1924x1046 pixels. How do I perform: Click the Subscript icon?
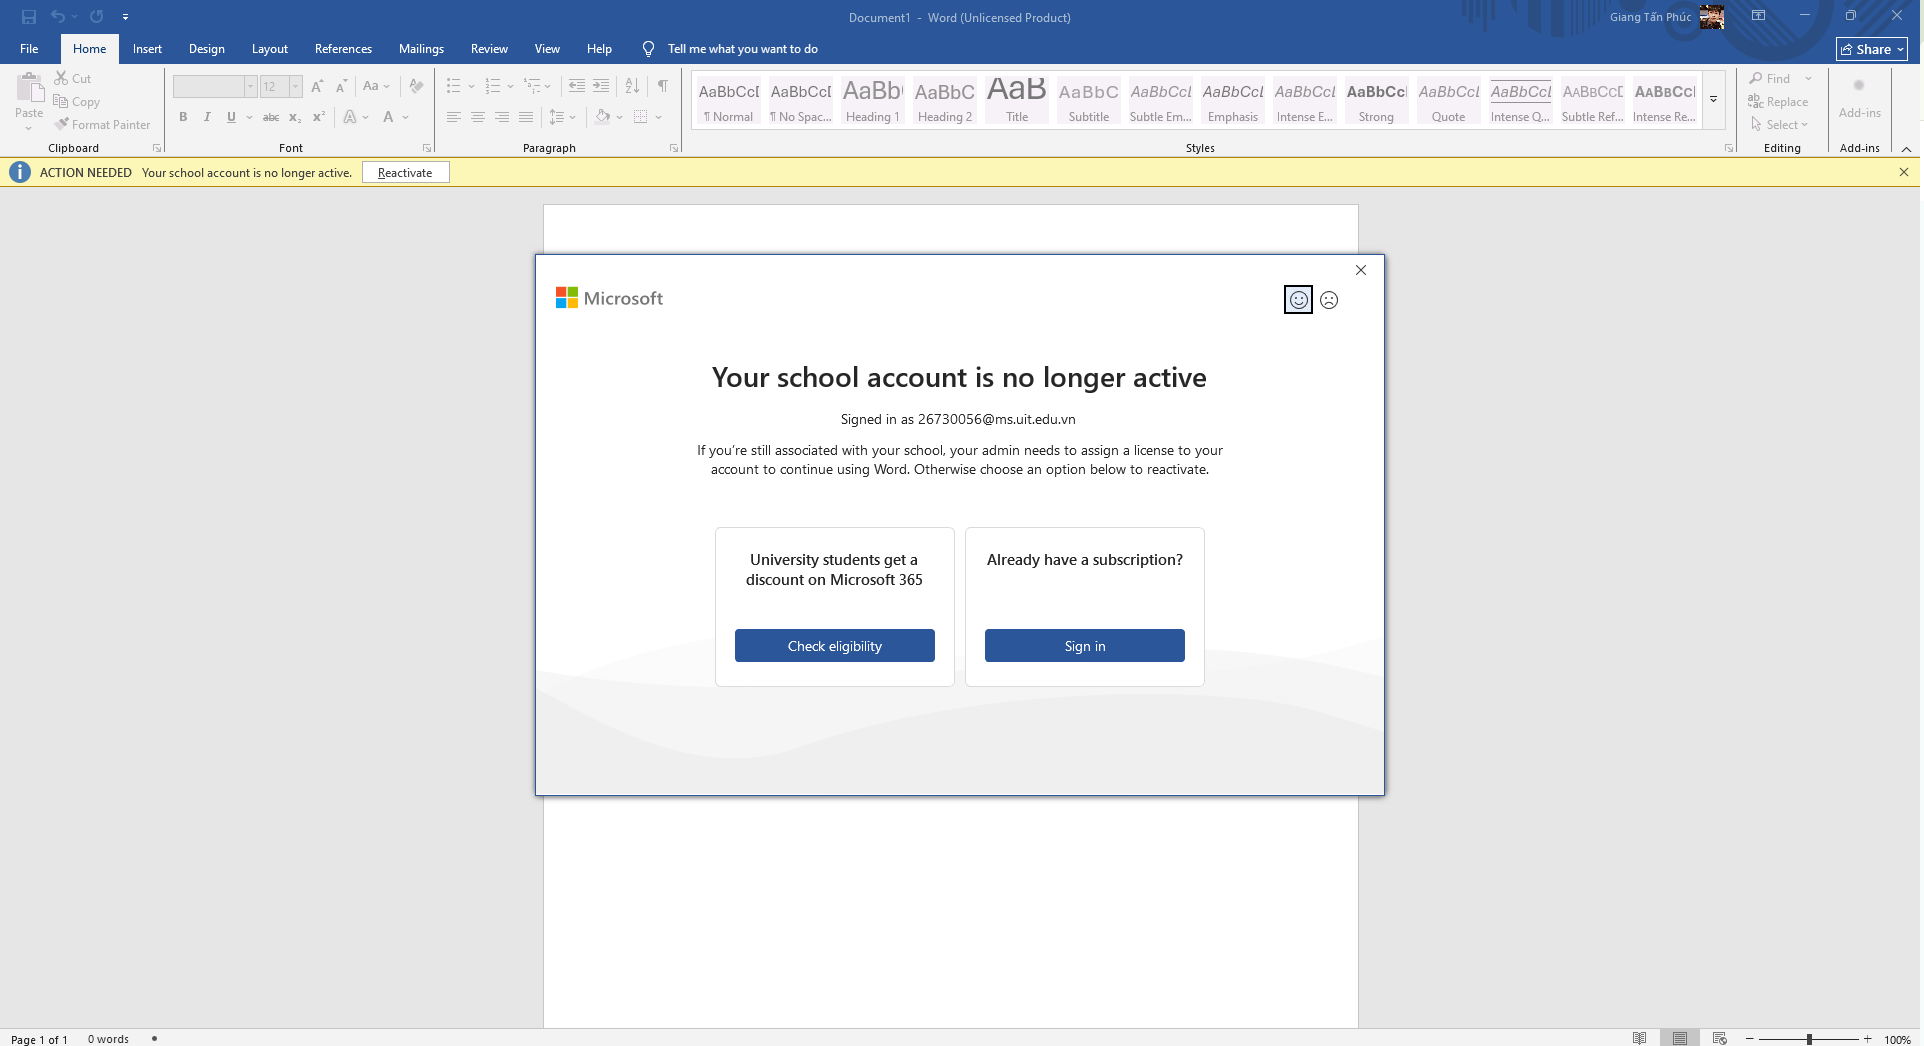pyautogui.click(x=295, y=117)
